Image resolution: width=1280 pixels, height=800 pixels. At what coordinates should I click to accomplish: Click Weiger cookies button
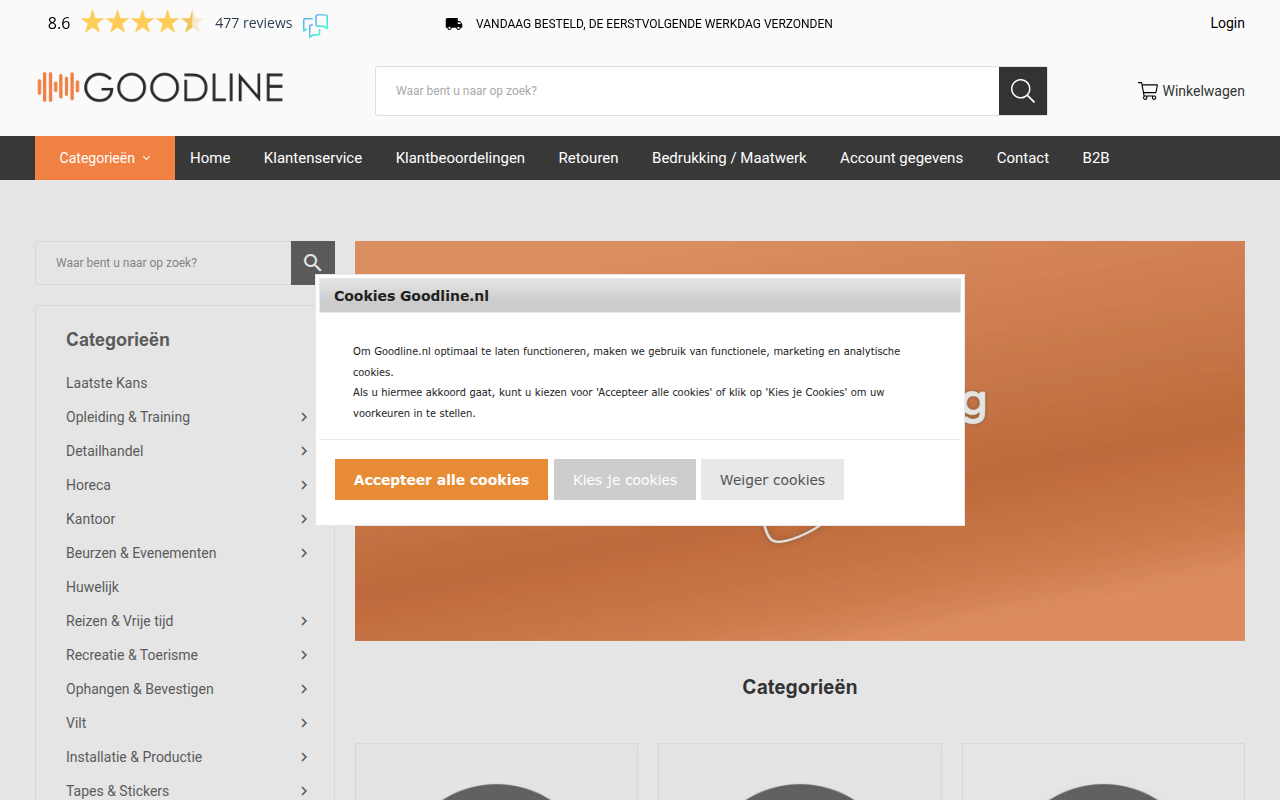[772, 480]
